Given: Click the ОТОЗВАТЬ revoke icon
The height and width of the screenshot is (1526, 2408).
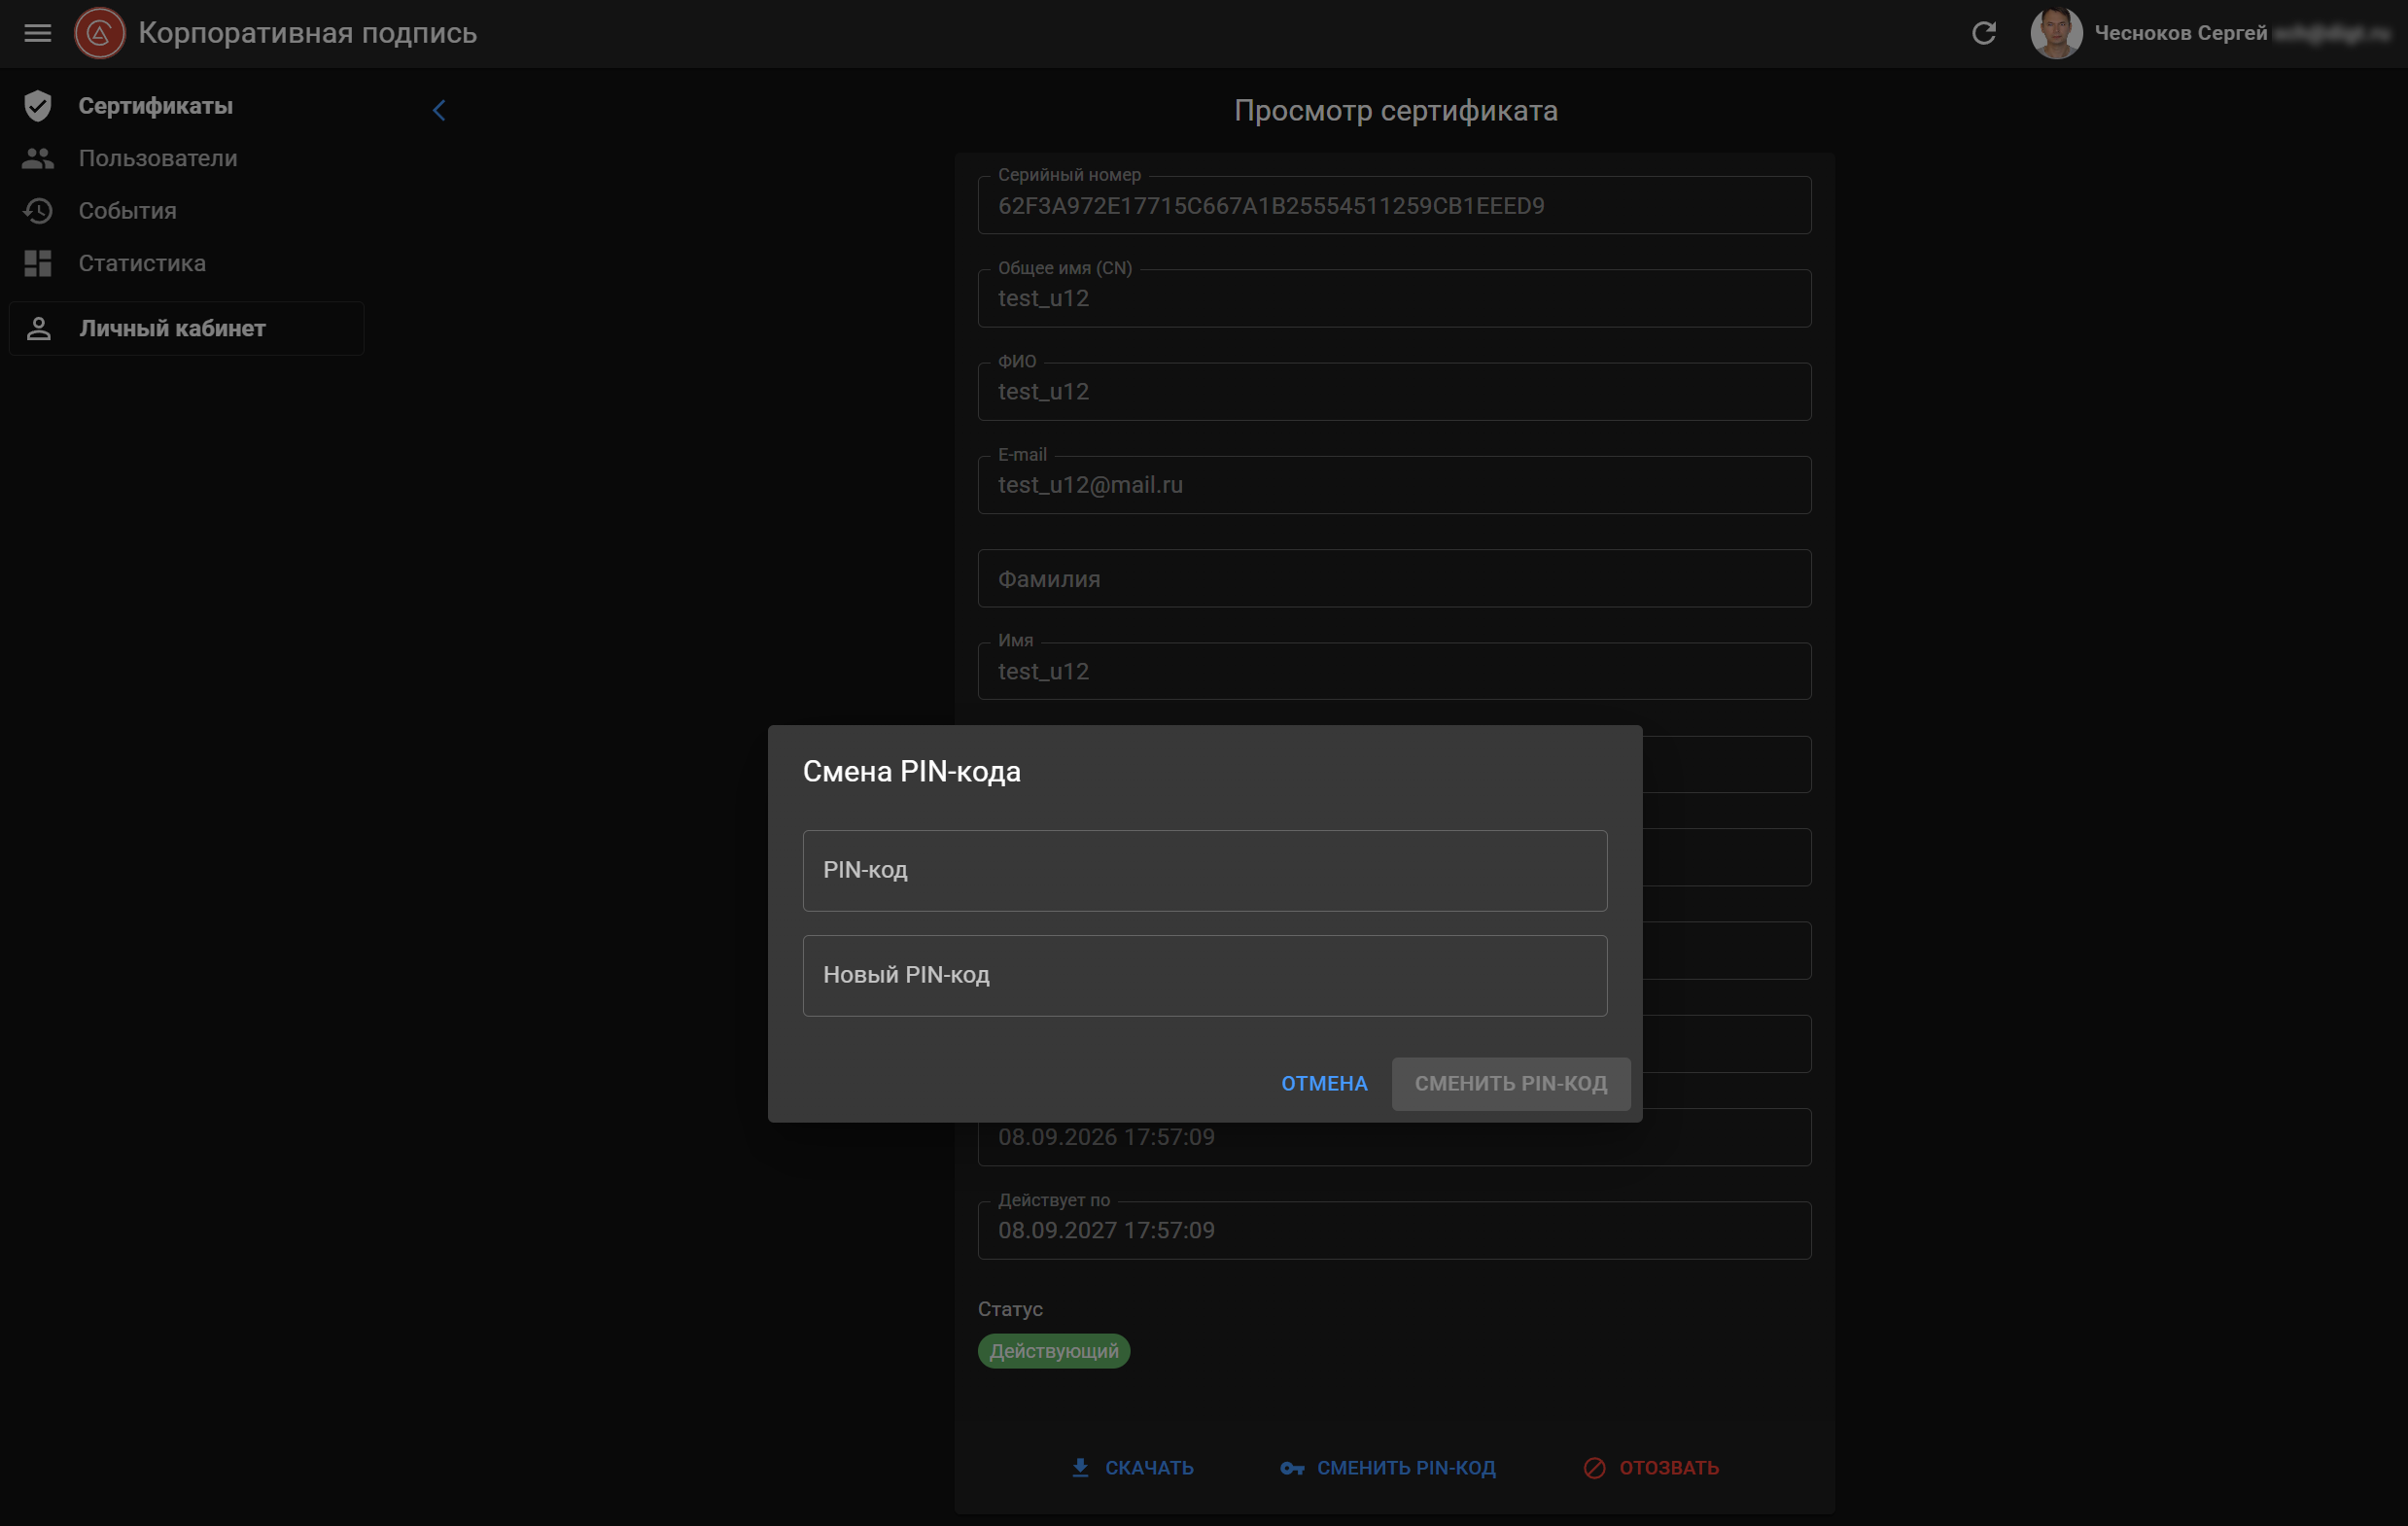Looking at the screenshot, I should (1594, 1467).
